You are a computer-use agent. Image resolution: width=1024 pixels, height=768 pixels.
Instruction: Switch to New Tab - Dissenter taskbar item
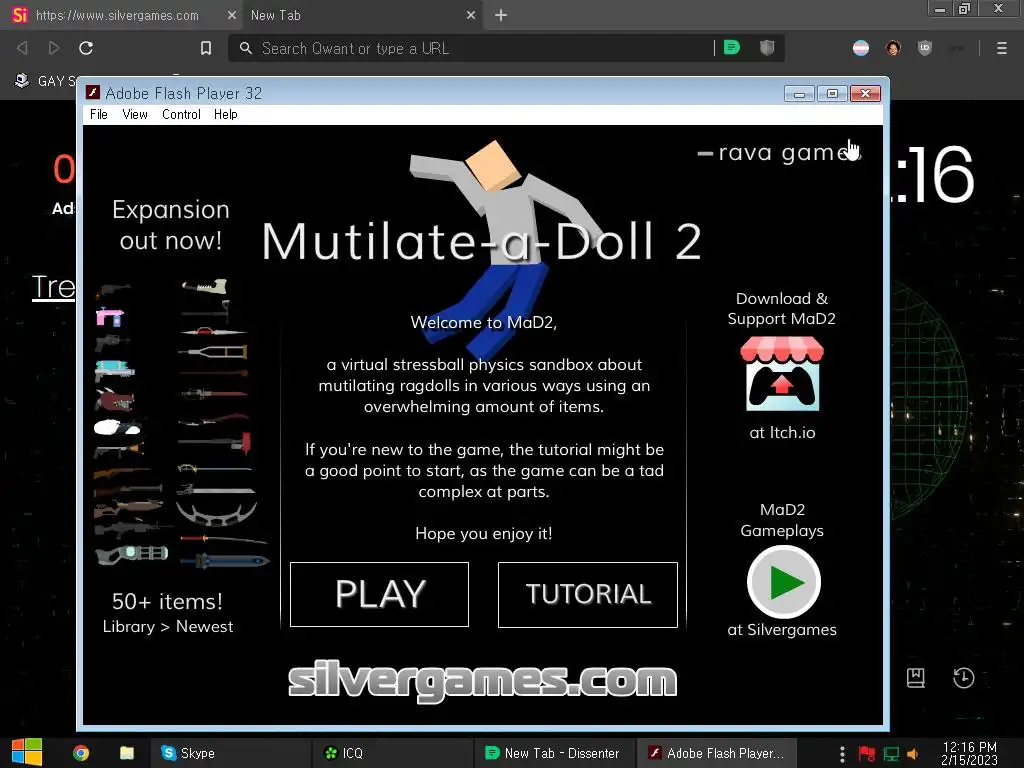point(554,753)
